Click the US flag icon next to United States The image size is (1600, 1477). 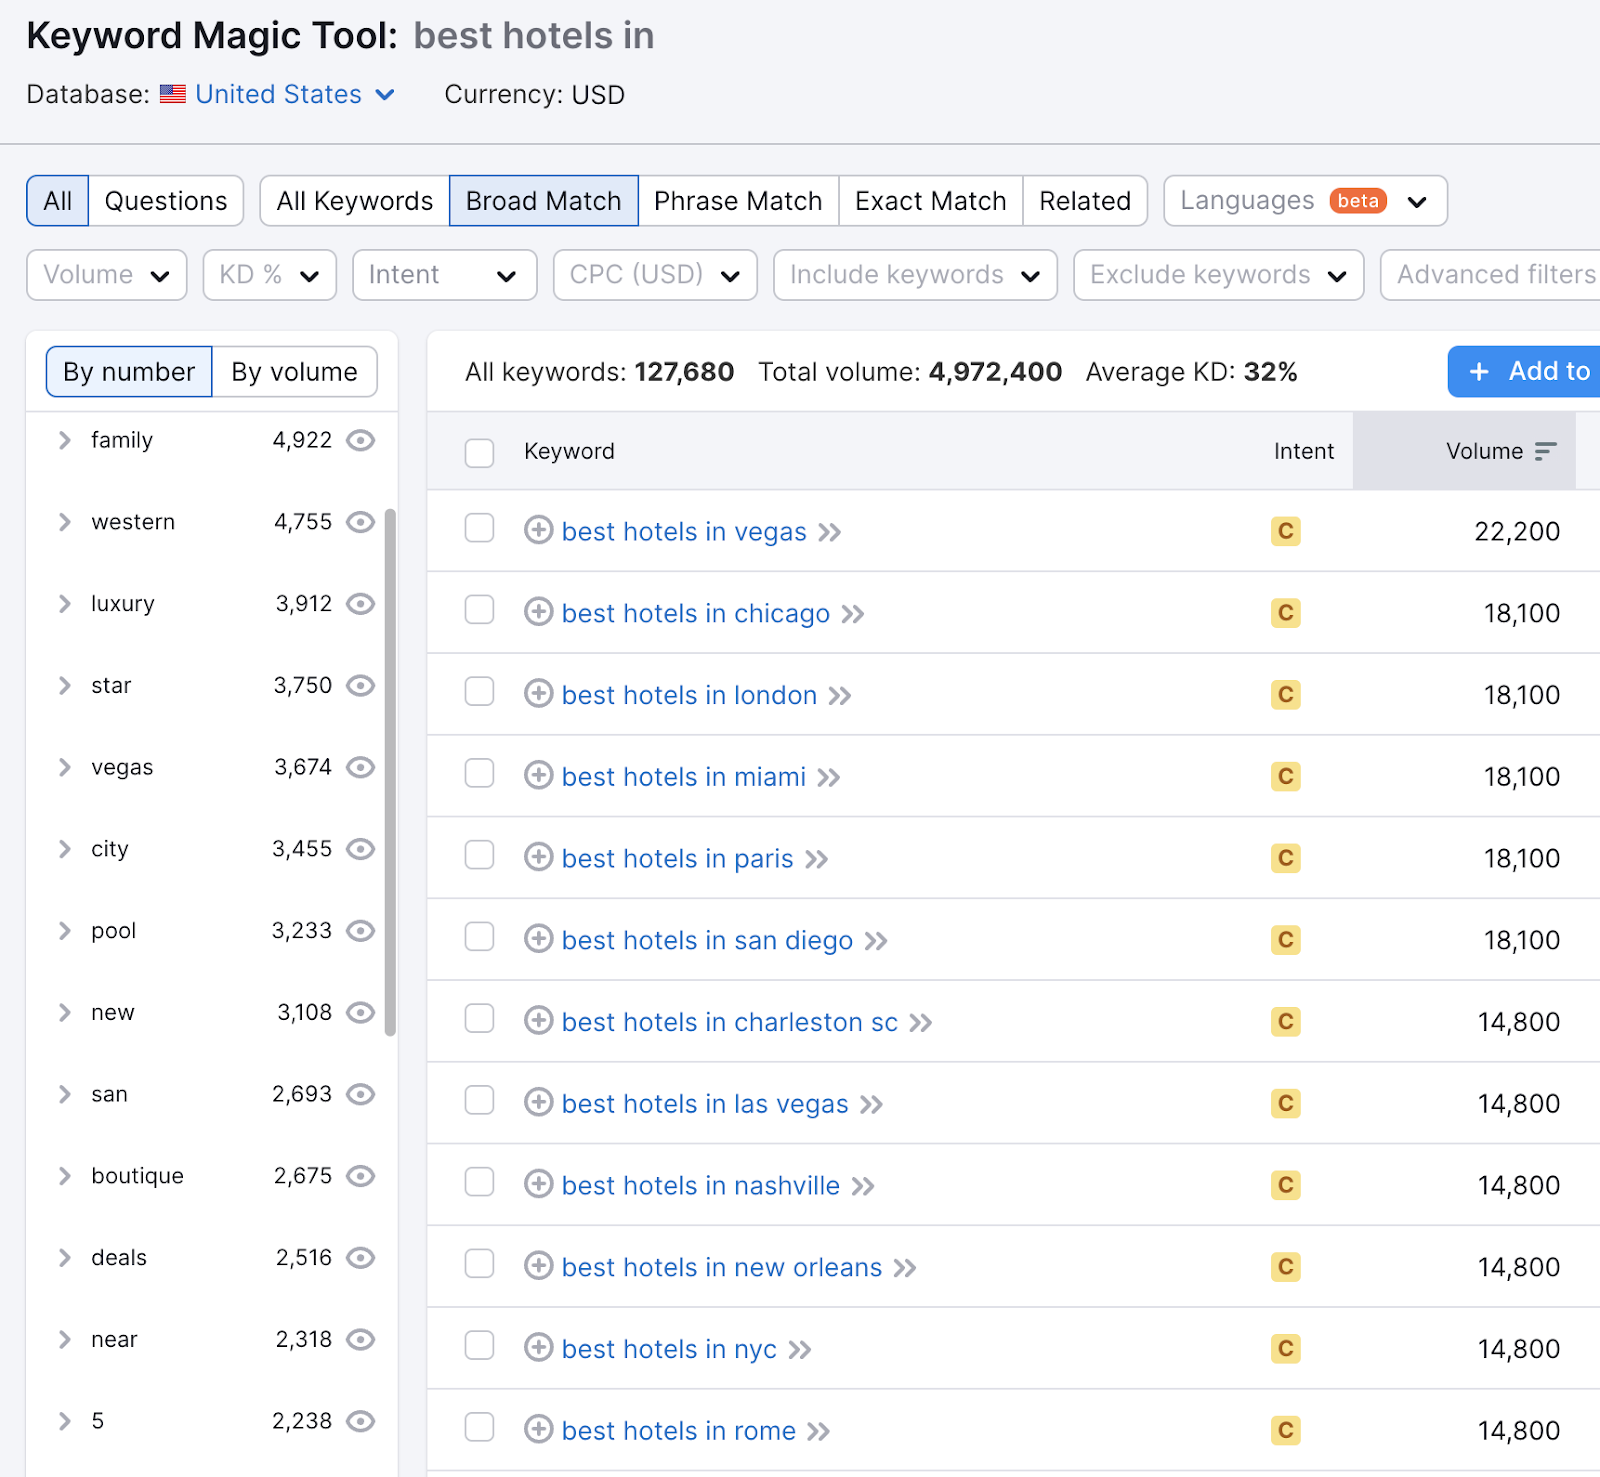[173, 94]
